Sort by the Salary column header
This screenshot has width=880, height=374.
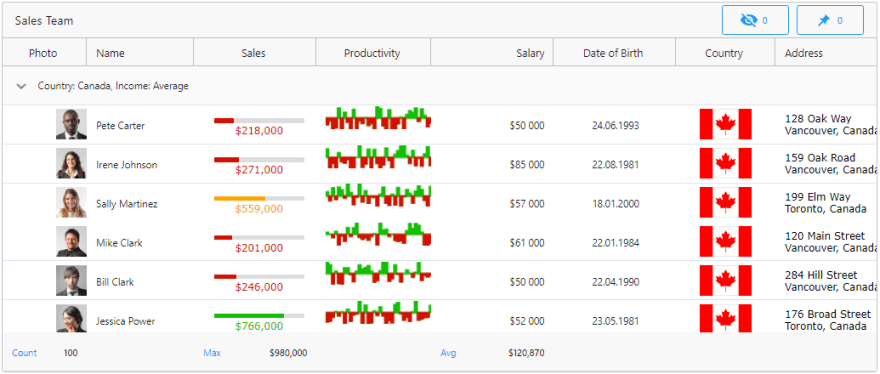point(492,53)
